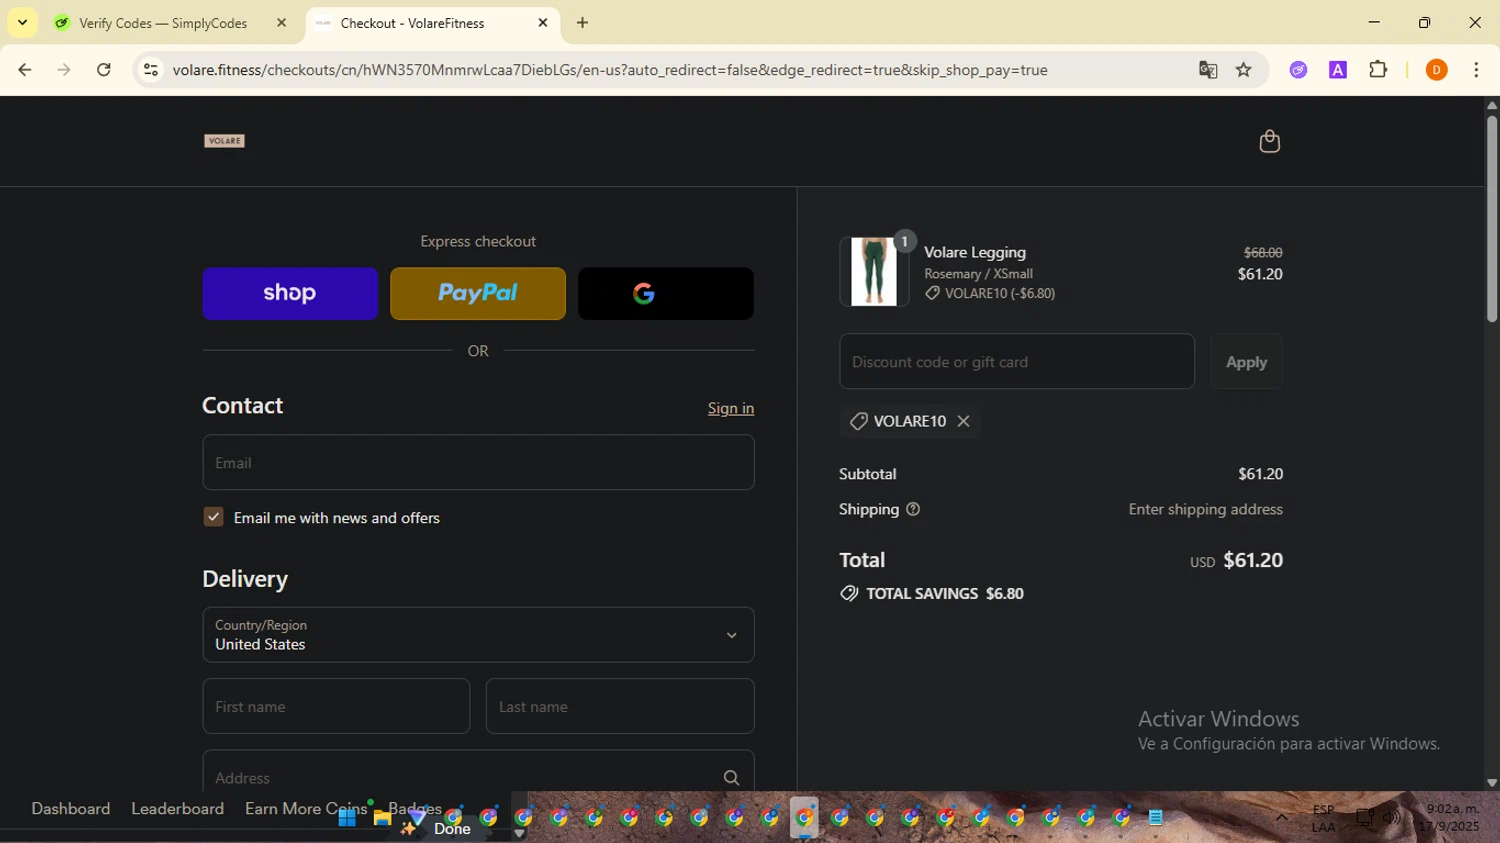1500x843 pixels.
Task: Remove the VOLARE10 discount code
Action: pos(963,421)
